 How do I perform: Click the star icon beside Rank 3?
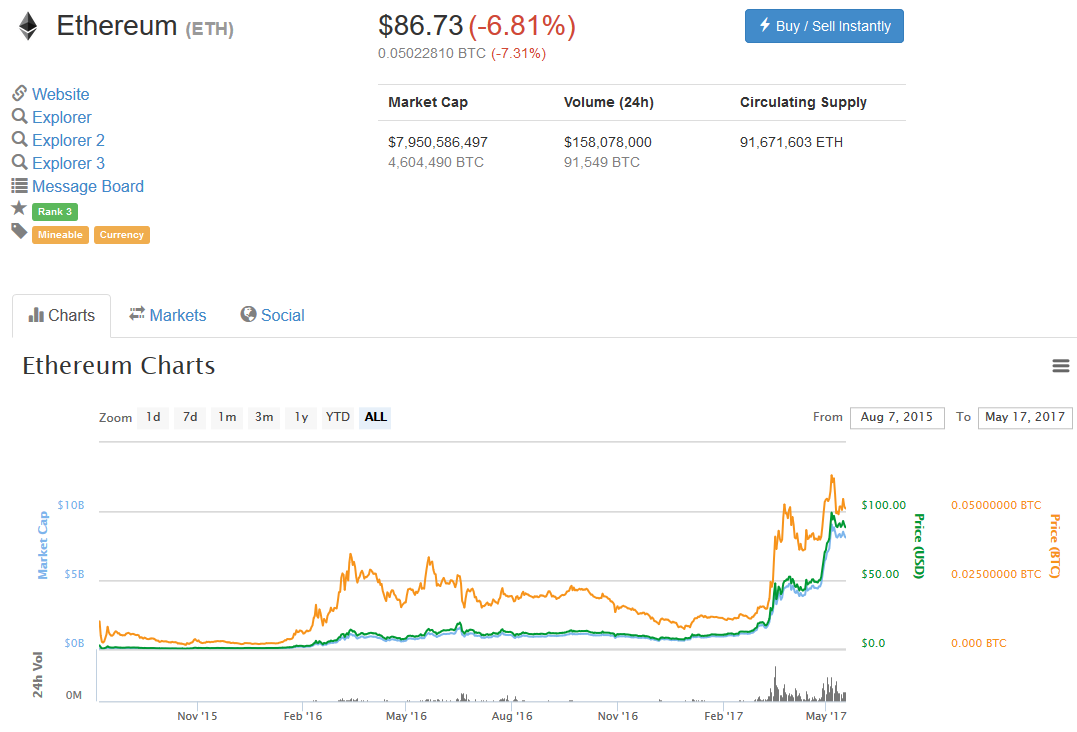pos(19,208)
